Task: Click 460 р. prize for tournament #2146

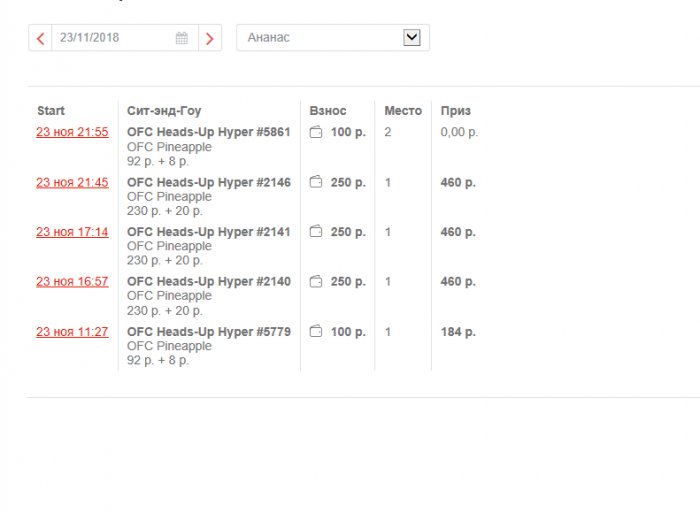Action: point(458,183)
